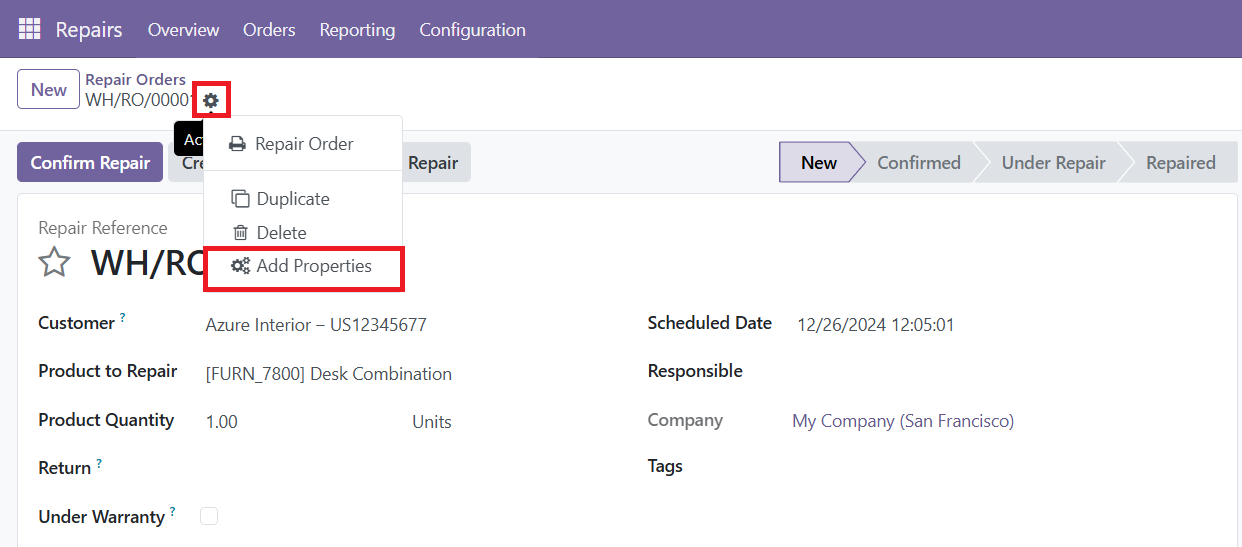This screenshot has height=547, width=1242.
Task: Click the Customer field help question mark
Action: click(123, 318)
